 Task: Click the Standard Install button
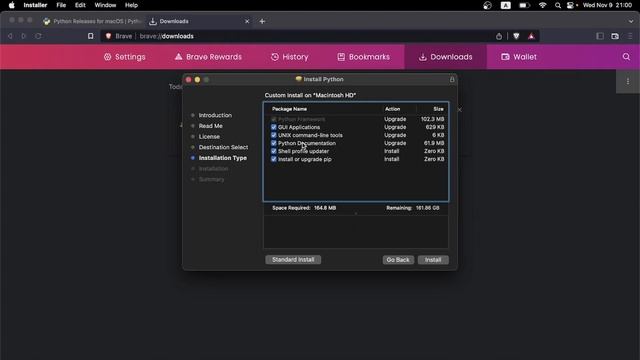[293, 260]
